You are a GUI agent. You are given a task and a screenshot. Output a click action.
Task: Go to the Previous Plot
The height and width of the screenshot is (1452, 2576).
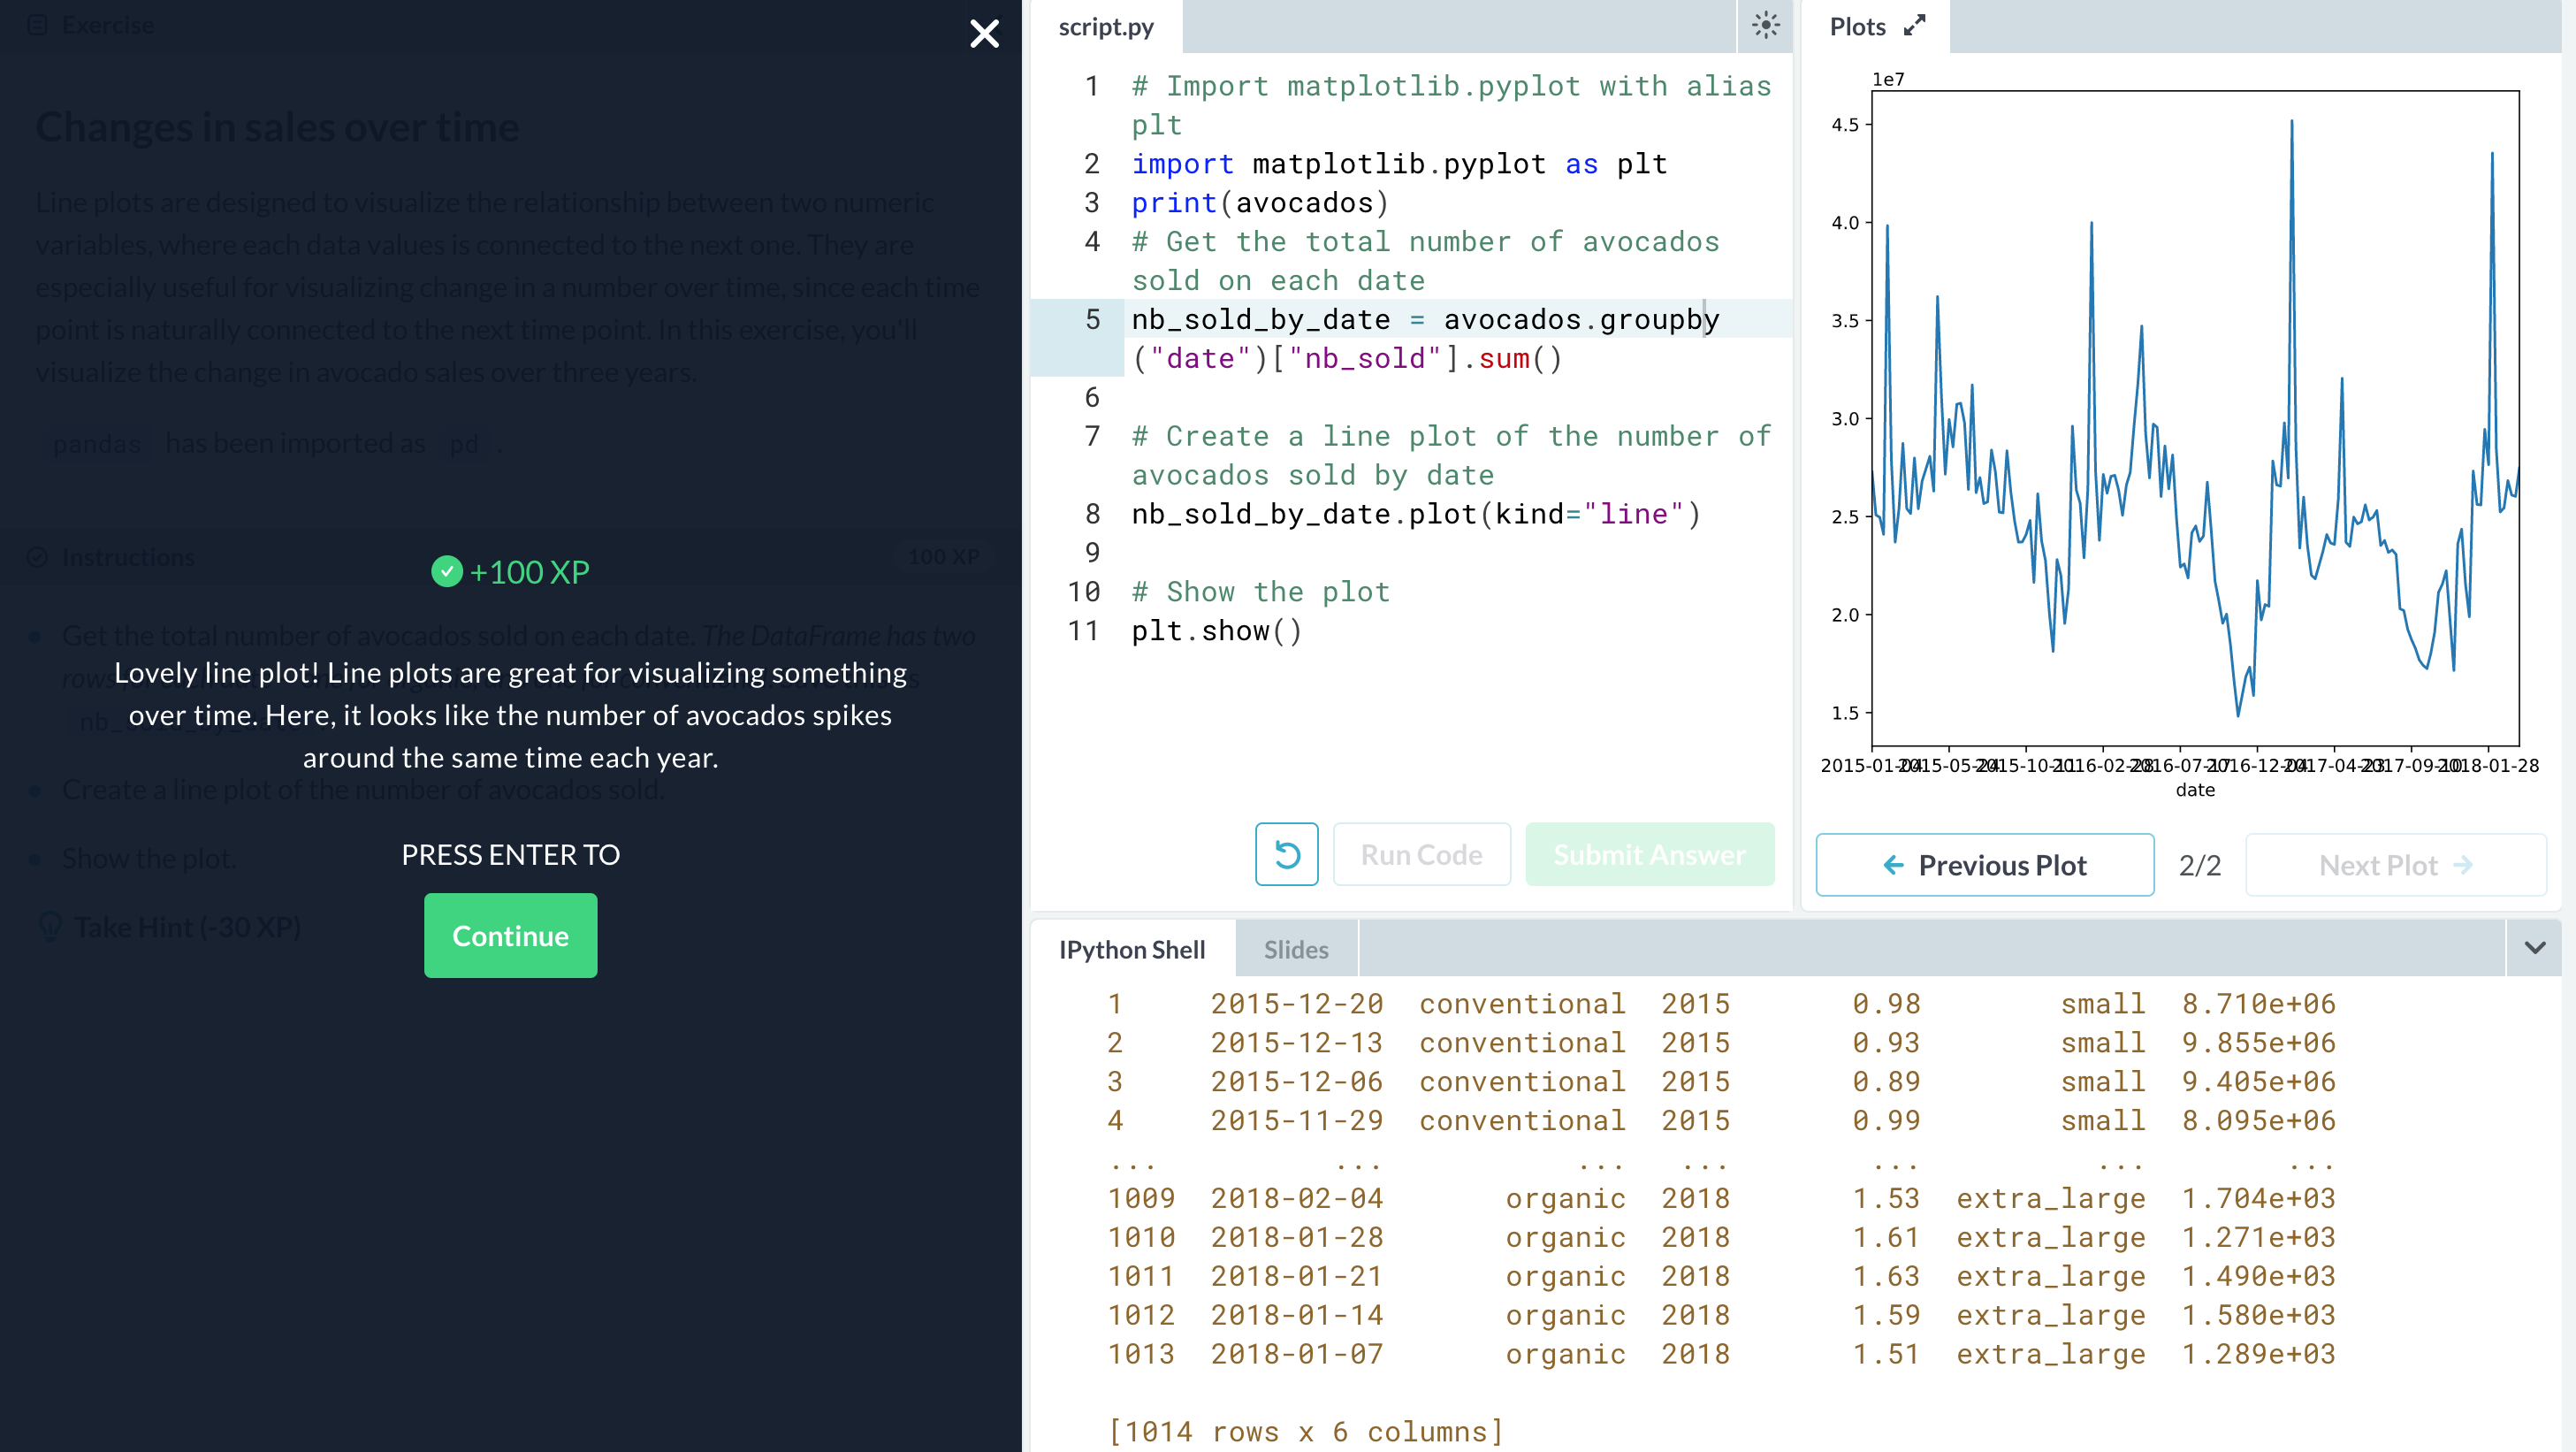(x=1984, y=865)
